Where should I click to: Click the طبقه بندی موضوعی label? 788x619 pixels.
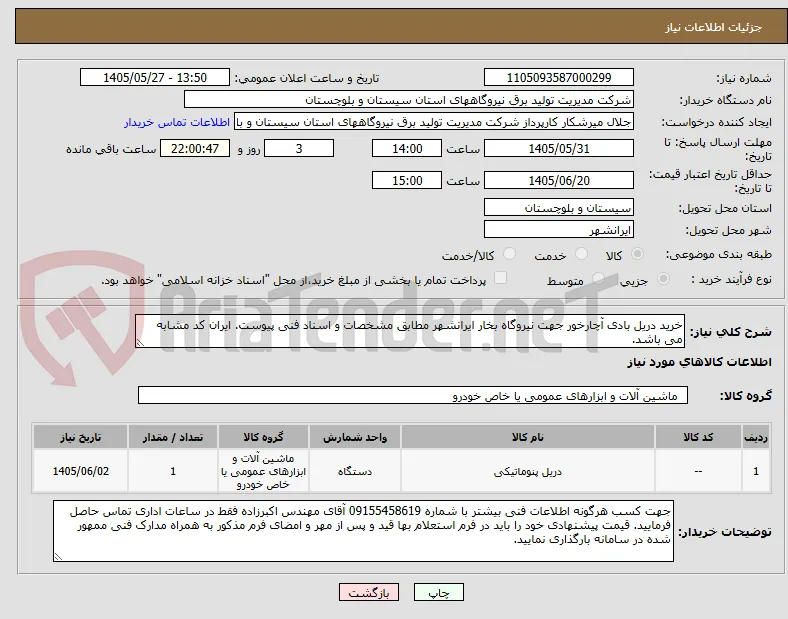point(719,255)
